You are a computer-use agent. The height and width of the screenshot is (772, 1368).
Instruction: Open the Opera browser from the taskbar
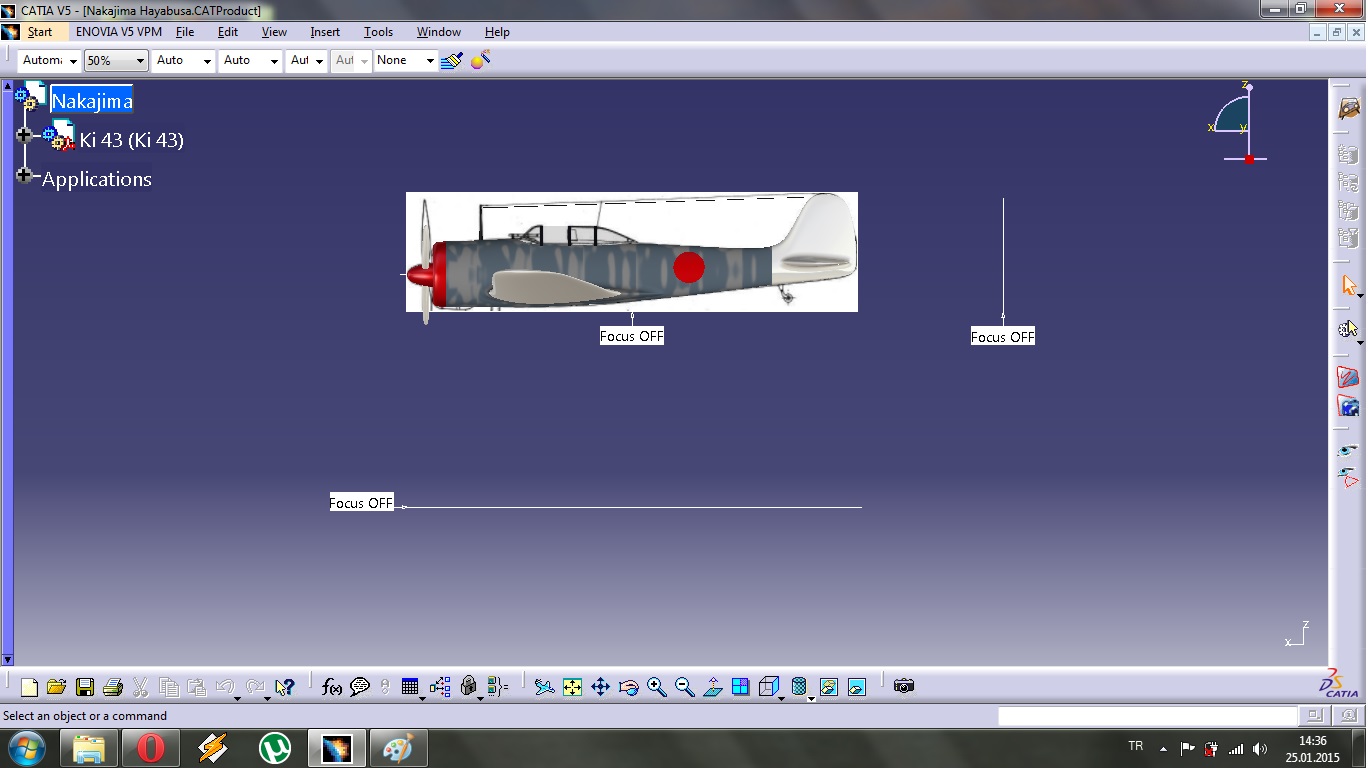(x=151, y=748)
